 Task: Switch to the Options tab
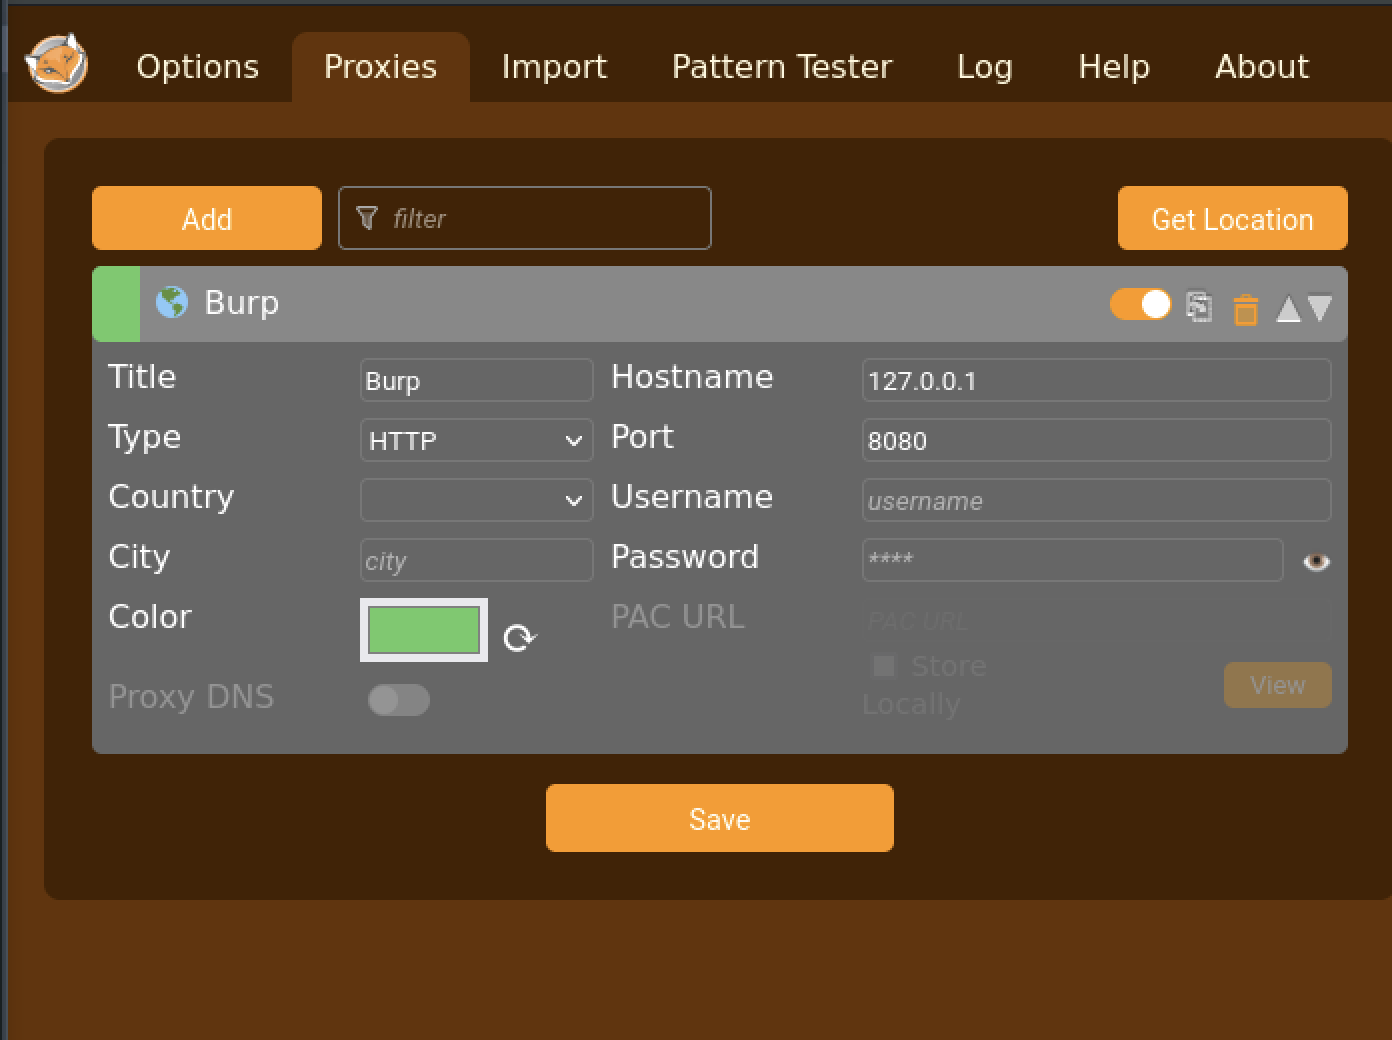pyautogui.click(x=197, y=66)
